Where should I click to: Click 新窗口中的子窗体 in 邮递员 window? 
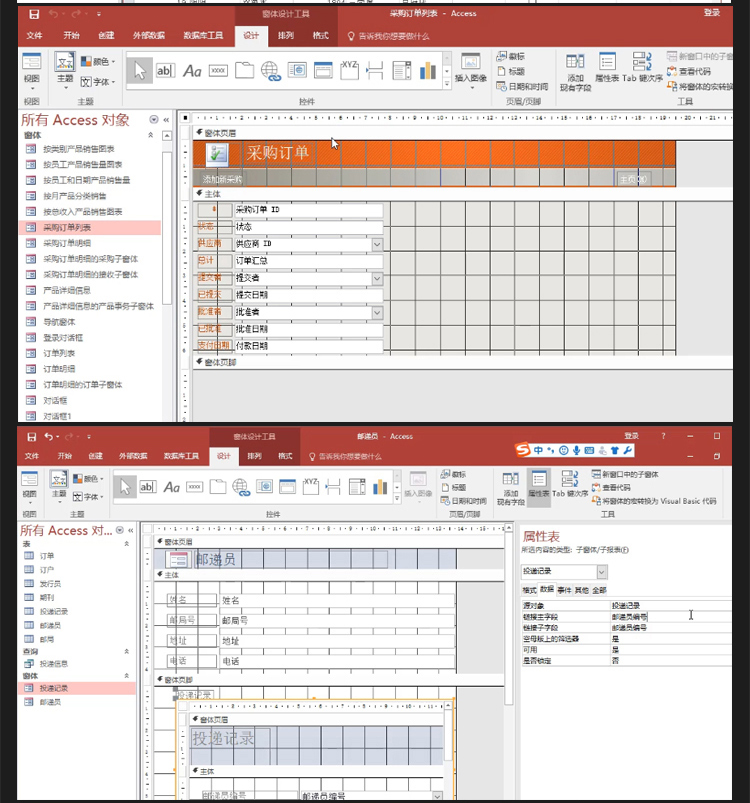625,474
